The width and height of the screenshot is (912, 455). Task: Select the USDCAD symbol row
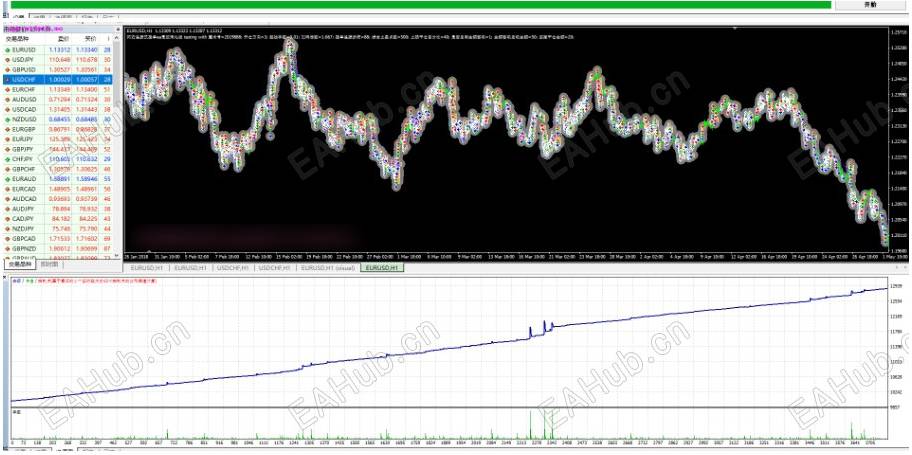(x=58, y=109)
